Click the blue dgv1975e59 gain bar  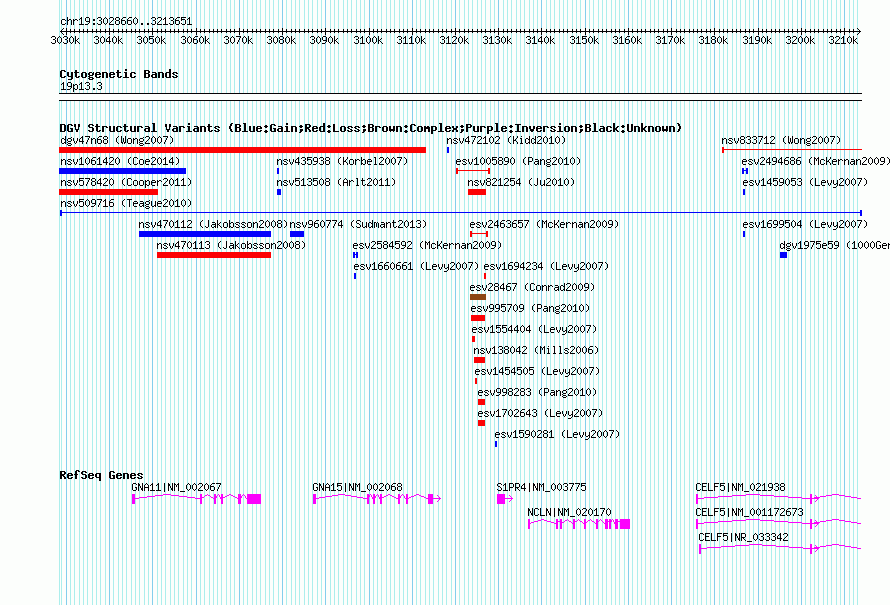(783, 255)
